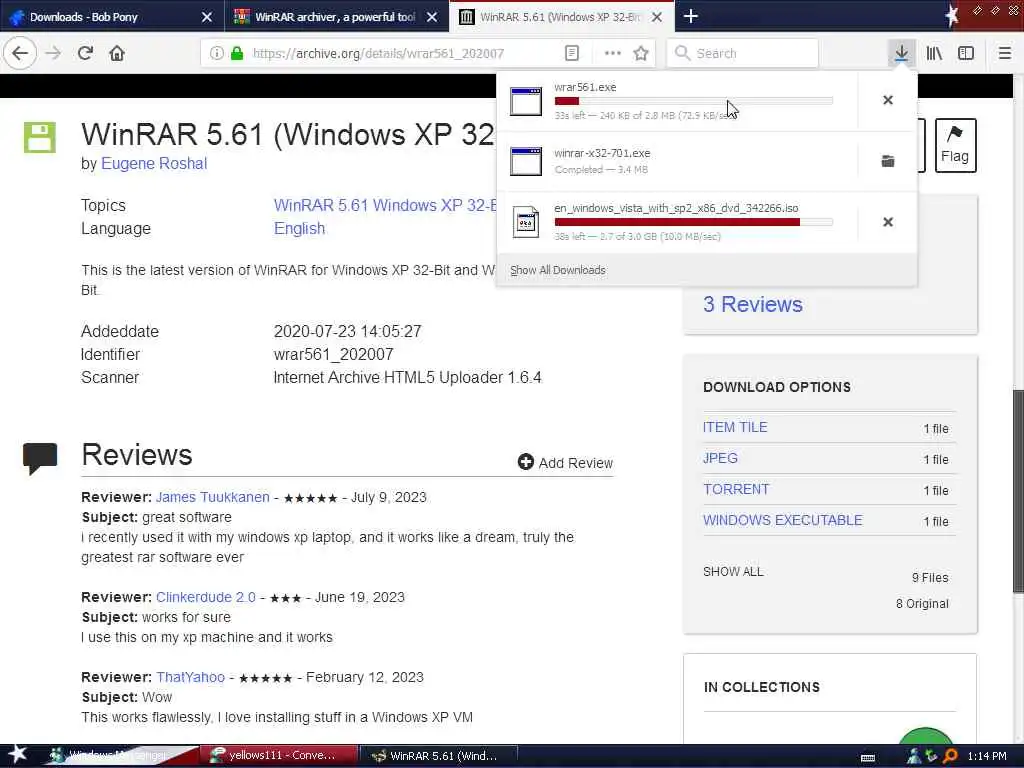Click the forward navigation arrow
The width and height of the screenshot is (1024, 768).
[54, 53]
